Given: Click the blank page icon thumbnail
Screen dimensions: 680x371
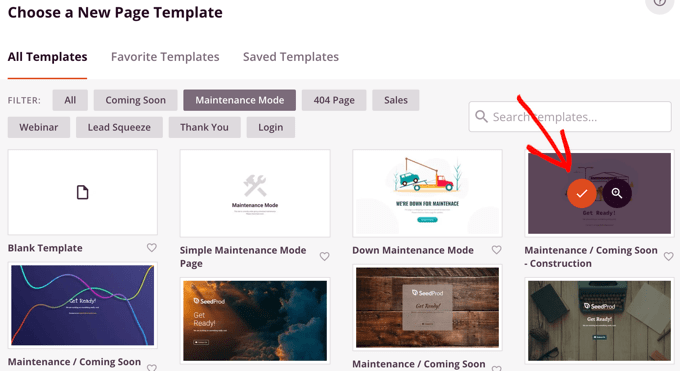Looking at the screenshot, I should point(82,192).
